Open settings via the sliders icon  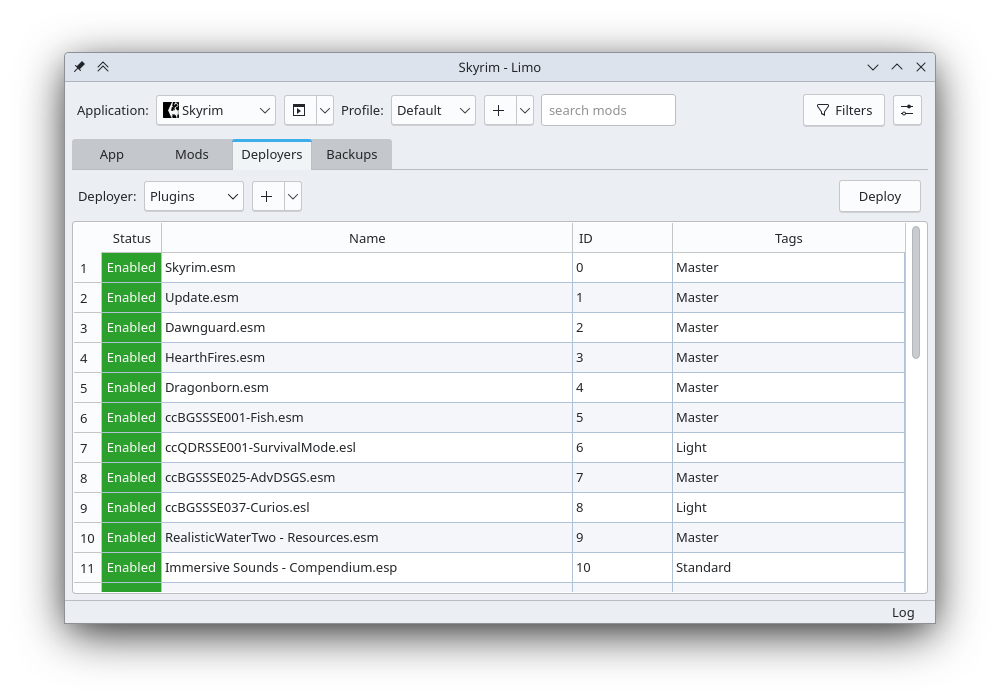click(x=907, y=110)
